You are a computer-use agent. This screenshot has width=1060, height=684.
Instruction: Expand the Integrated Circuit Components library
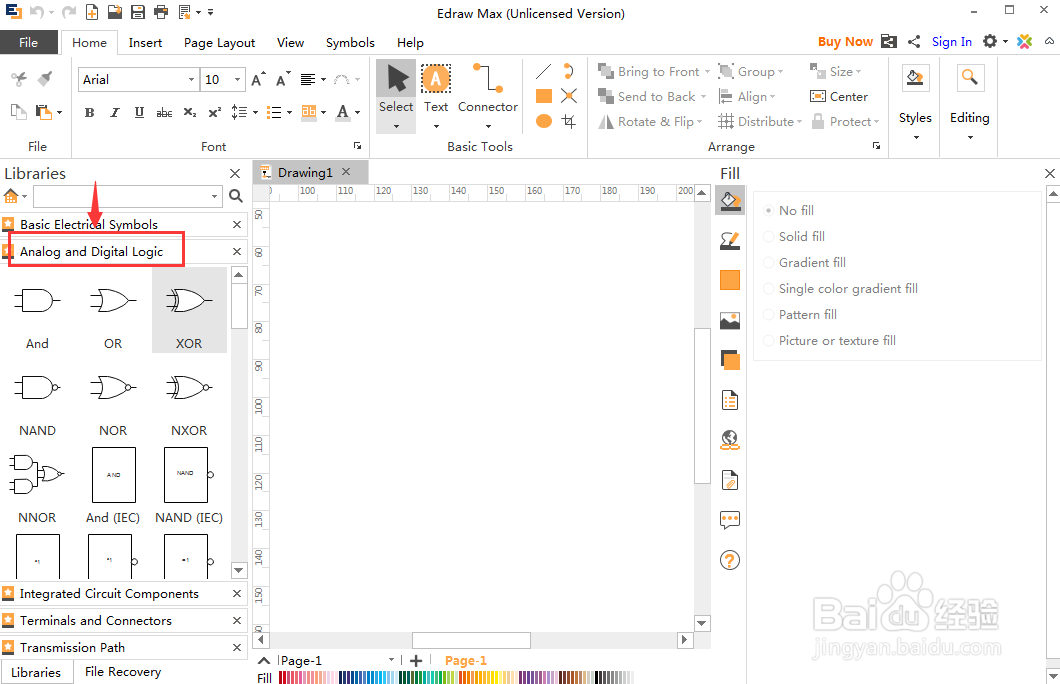[x=109, y=593]
